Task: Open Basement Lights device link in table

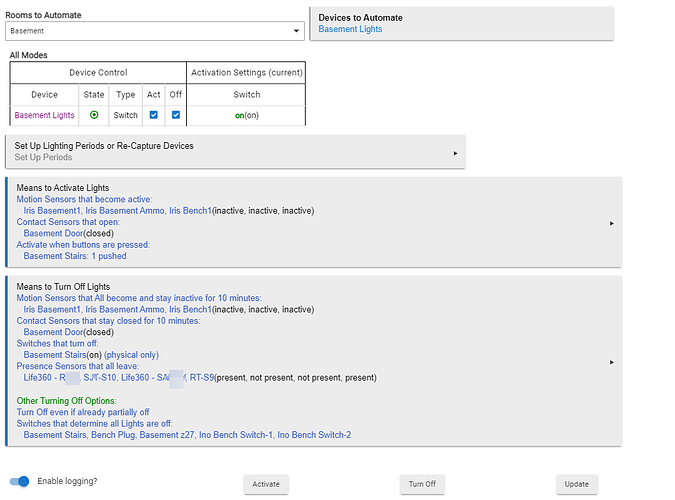Action: tap(44, 116)
